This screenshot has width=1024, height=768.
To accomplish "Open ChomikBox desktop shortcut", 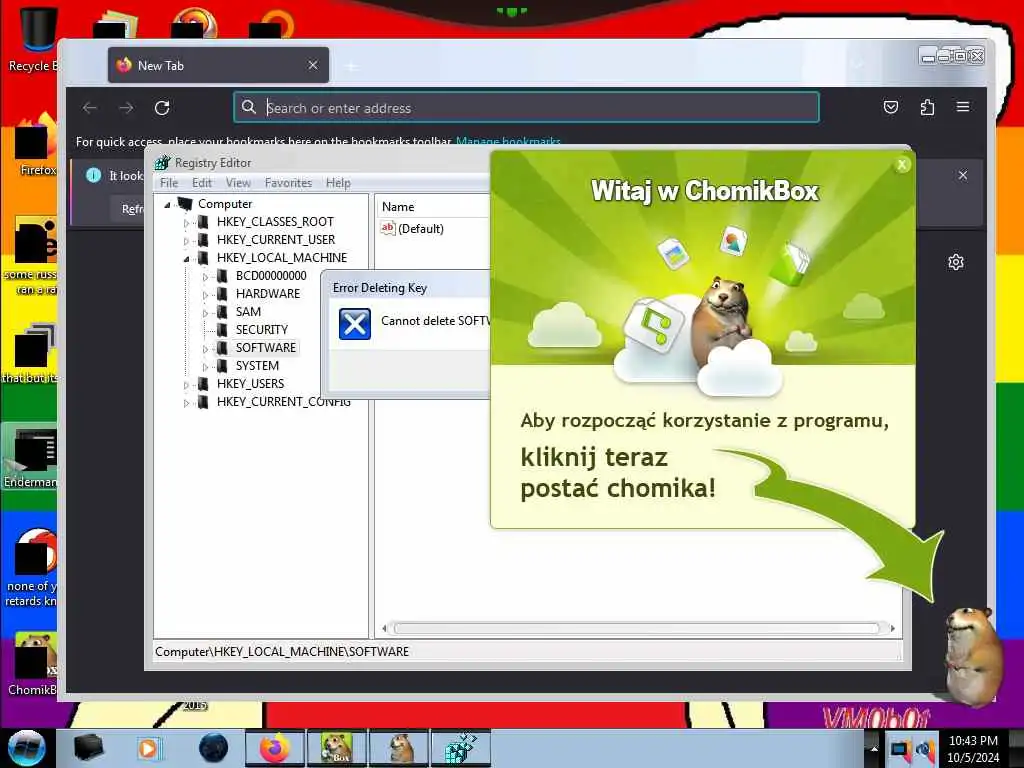I will point(33,663).
